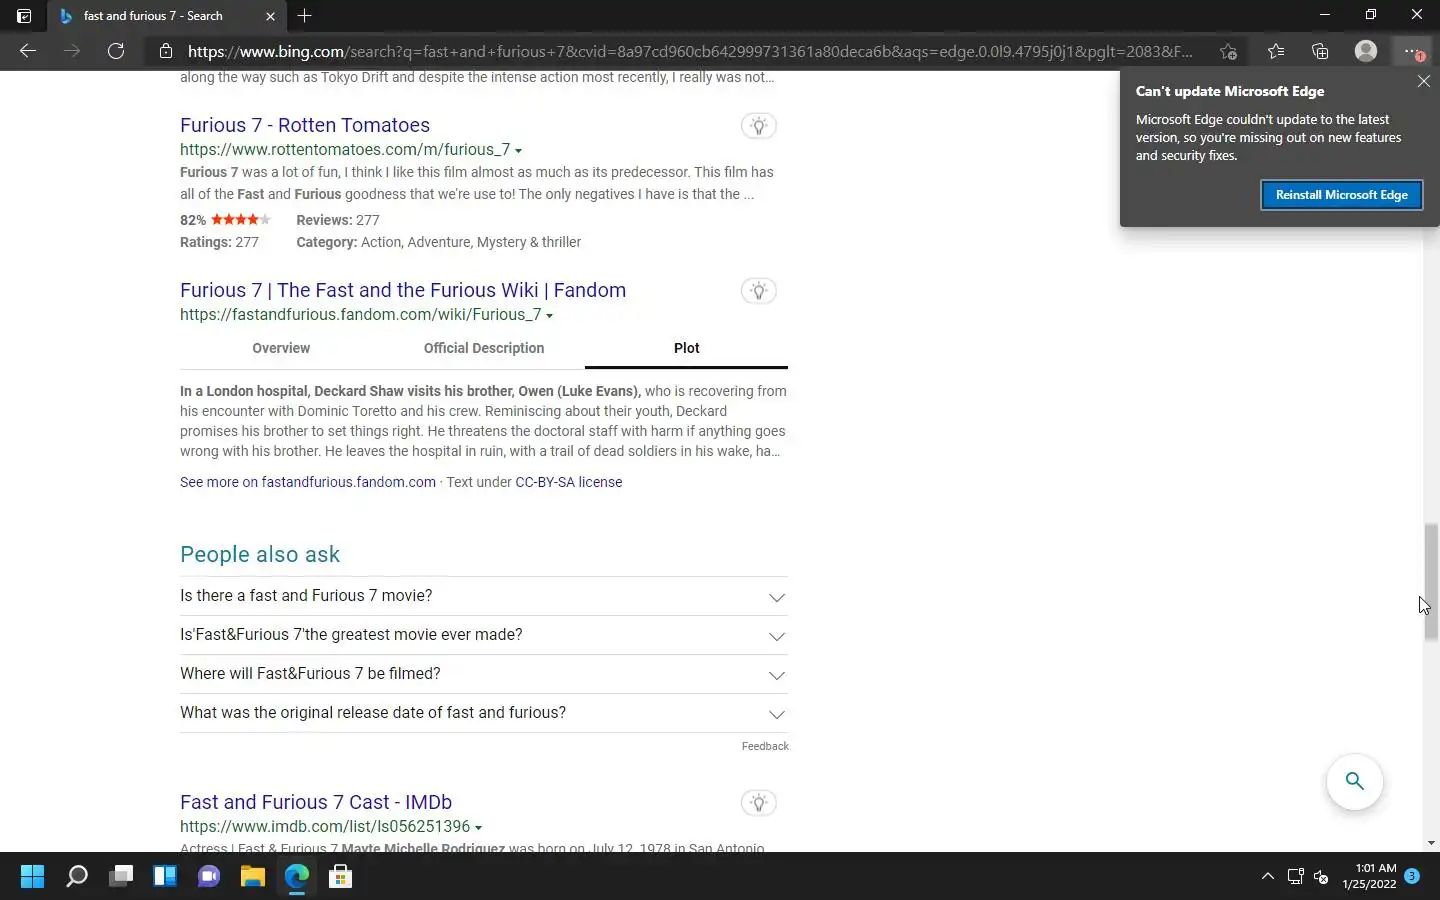This screenshot has width=1440, height=900.
Task: Open the Favorites list icon
Action: click(1276, 51)
